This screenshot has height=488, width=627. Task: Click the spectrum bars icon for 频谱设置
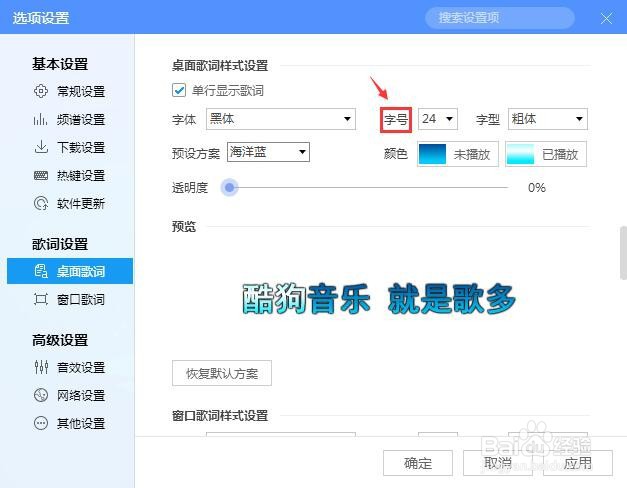tap(41, 119)
